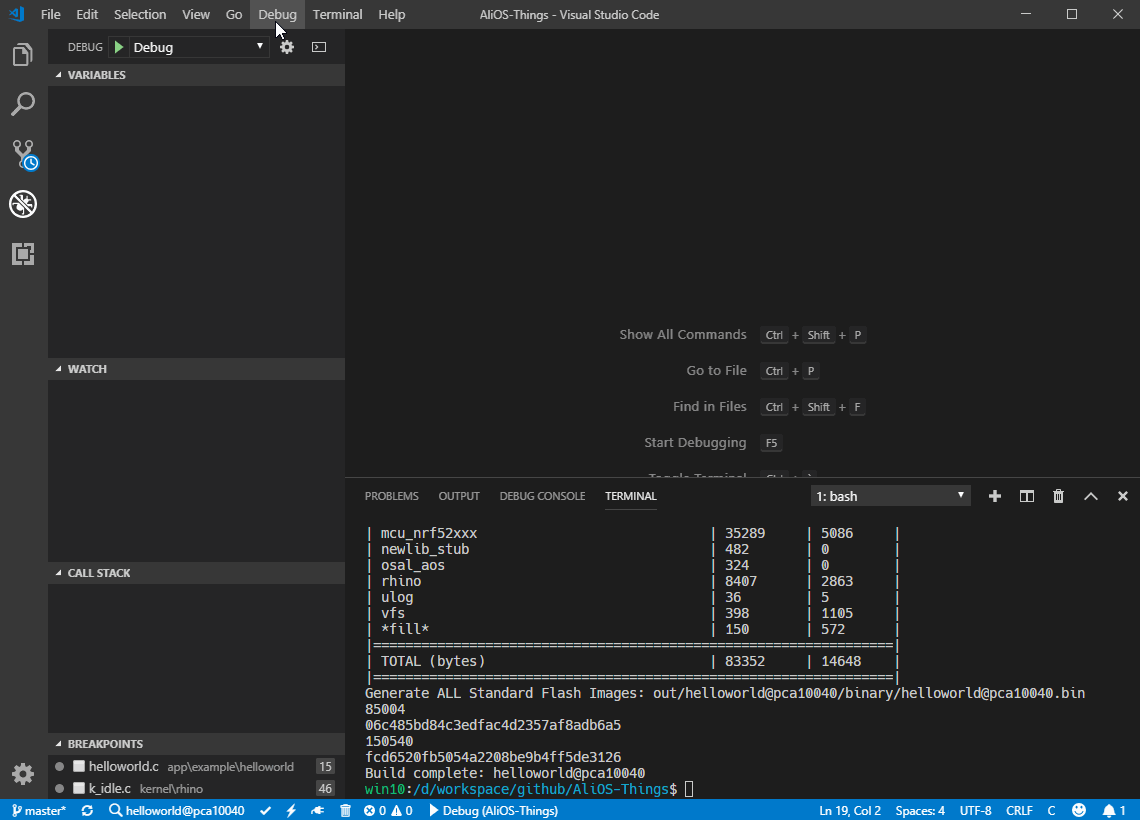Maximize the panel with the up chevron
The width and height of the screenshot is (1140, 820).
[1091, 496]
